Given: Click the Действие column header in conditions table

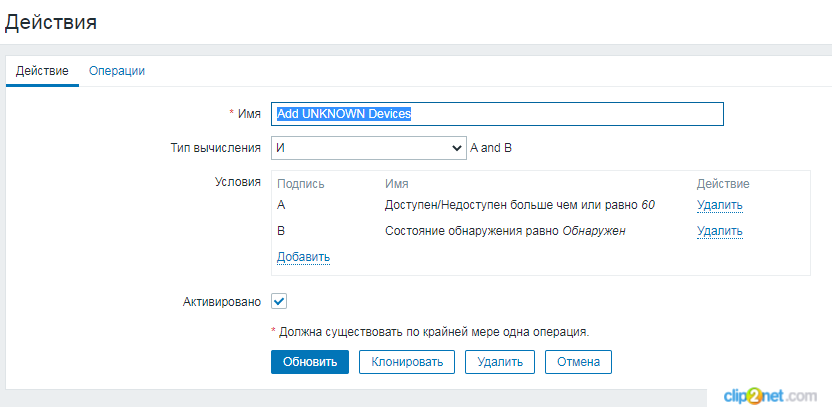Looking at the screenshot, I should click(x=723, y=184).
